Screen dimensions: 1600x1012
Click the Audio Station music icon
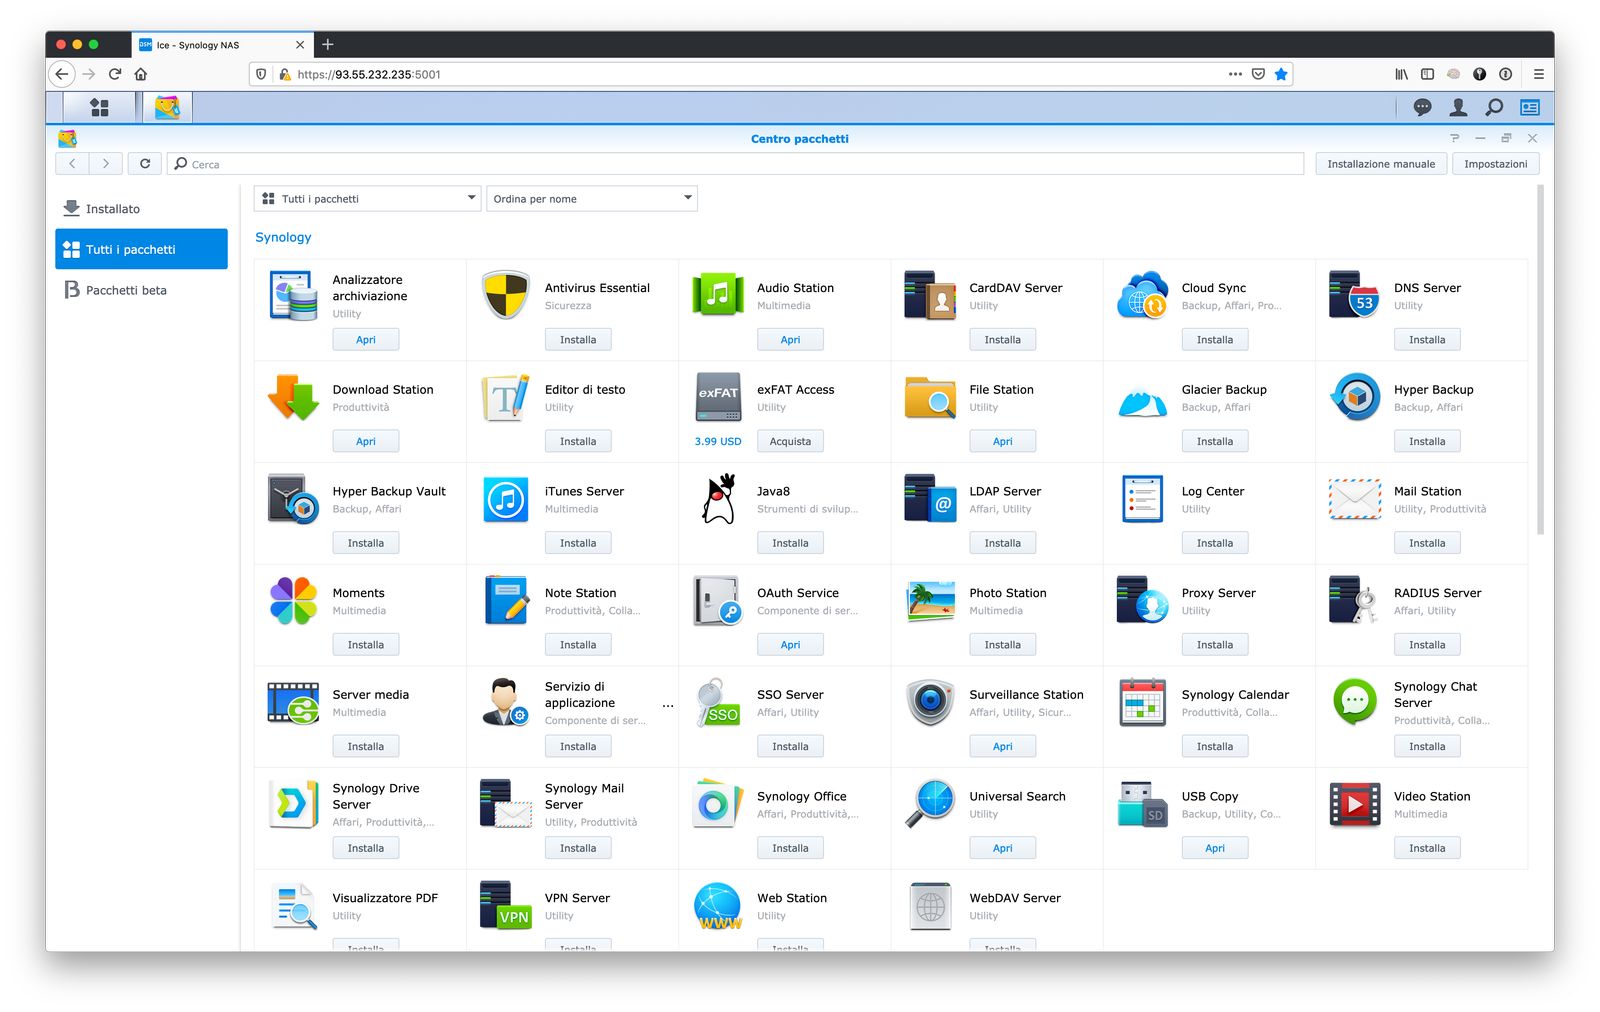point(718,296)
